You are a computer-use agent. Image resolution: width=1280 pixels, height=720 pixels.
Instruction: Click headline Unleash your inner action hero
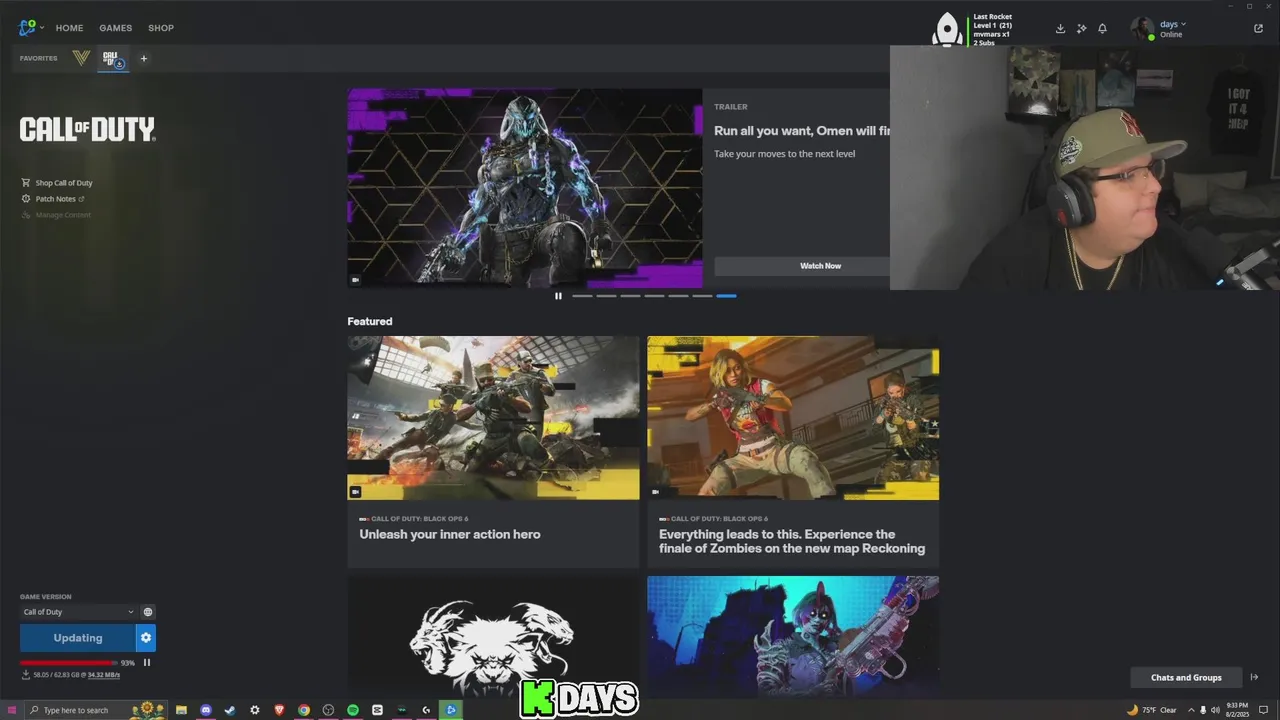tap(450, 534)
